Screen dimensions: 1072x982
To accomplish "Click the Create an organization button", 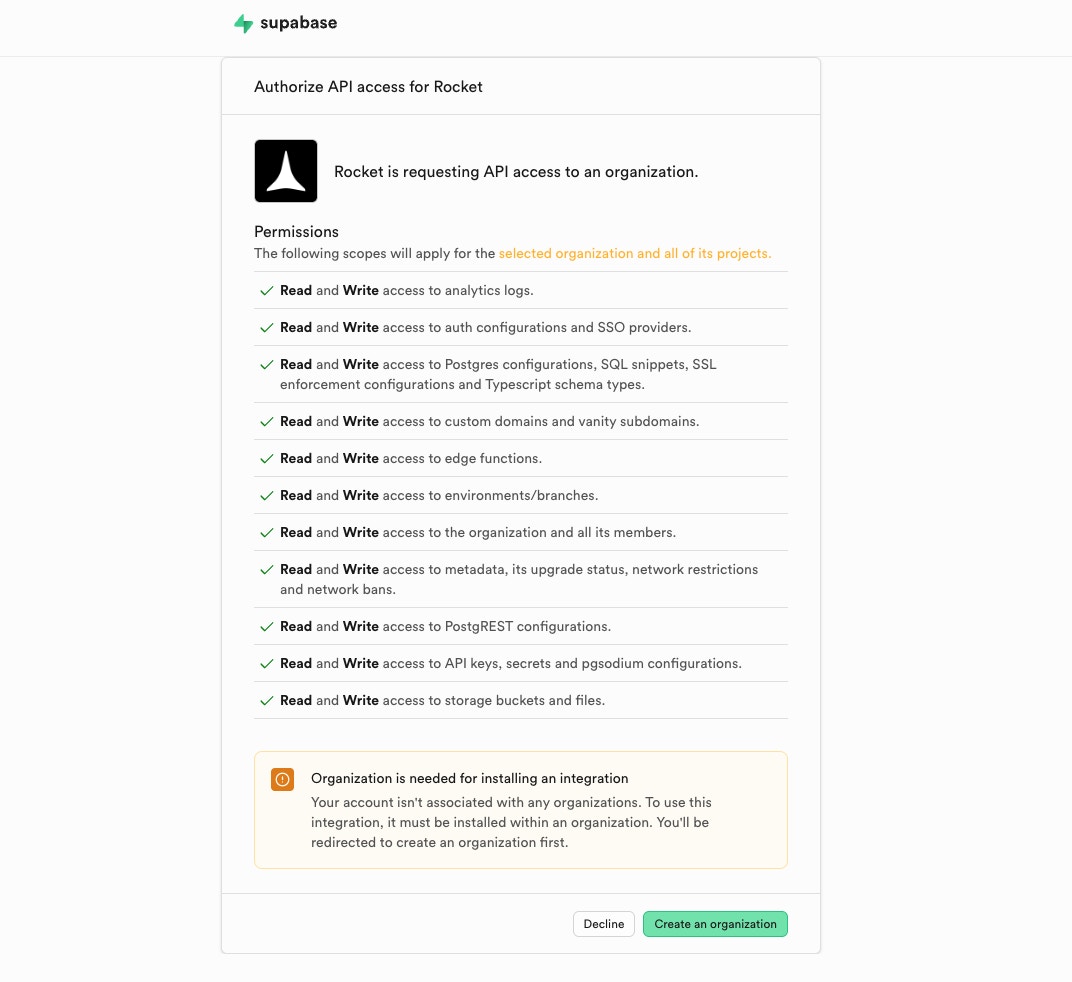I will click(715, 924).
